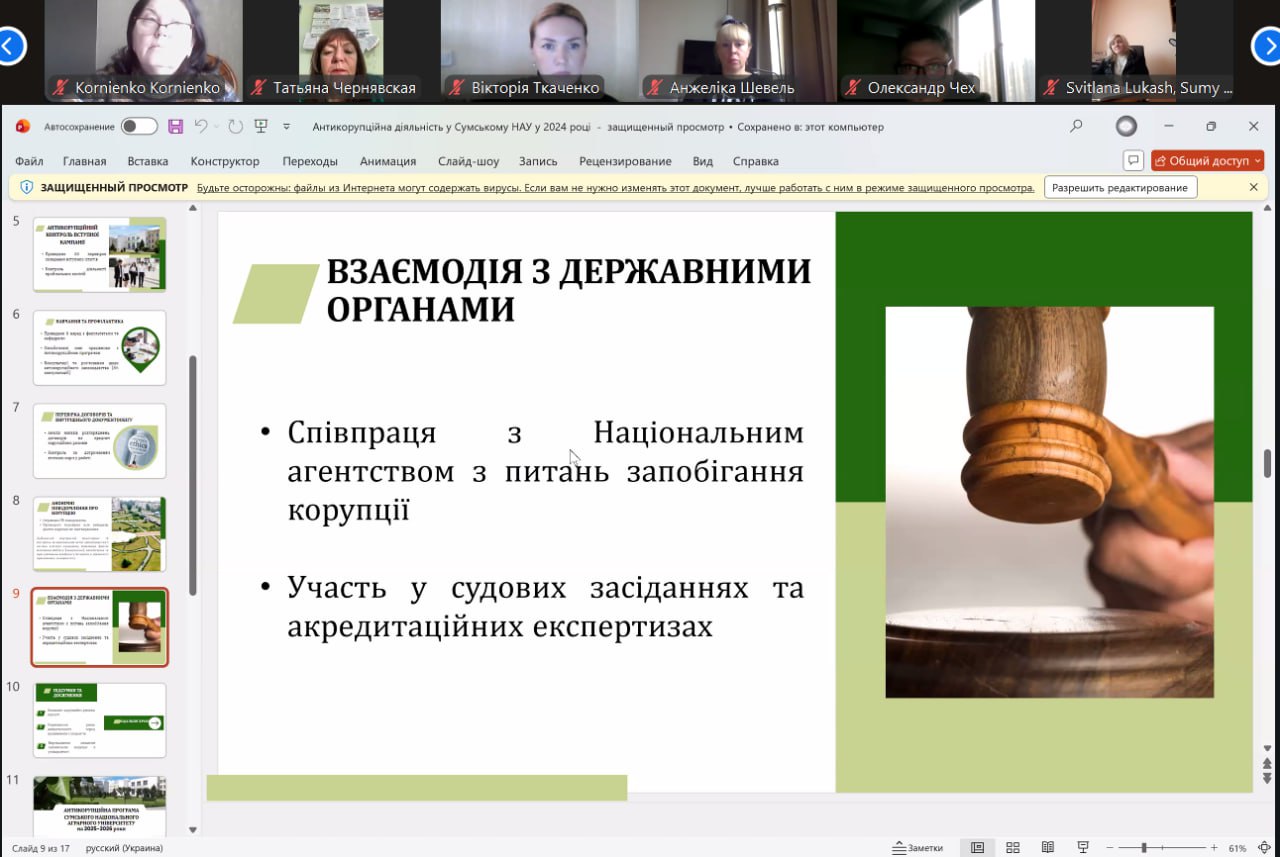1280x857 pixels.
Task: Toggle the Автосохранение switch
Action: [x=139, y=127]
